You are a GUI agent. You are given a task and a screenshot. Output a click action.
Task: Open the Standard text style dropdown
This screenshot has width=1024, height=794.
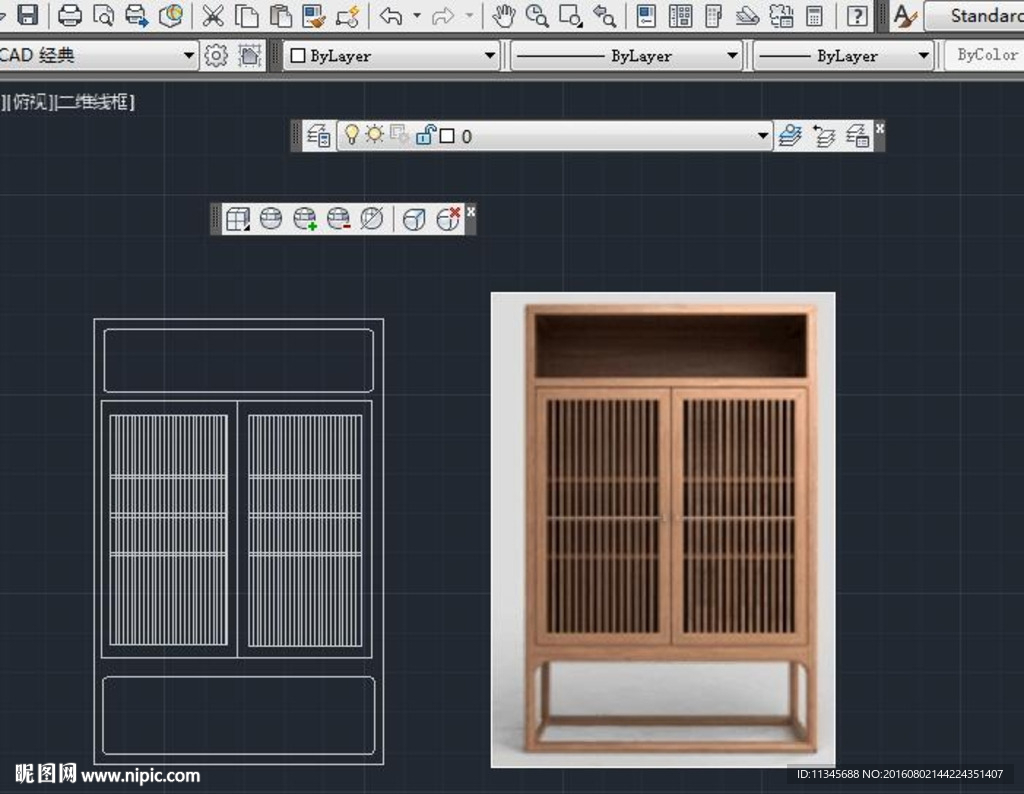974,15
